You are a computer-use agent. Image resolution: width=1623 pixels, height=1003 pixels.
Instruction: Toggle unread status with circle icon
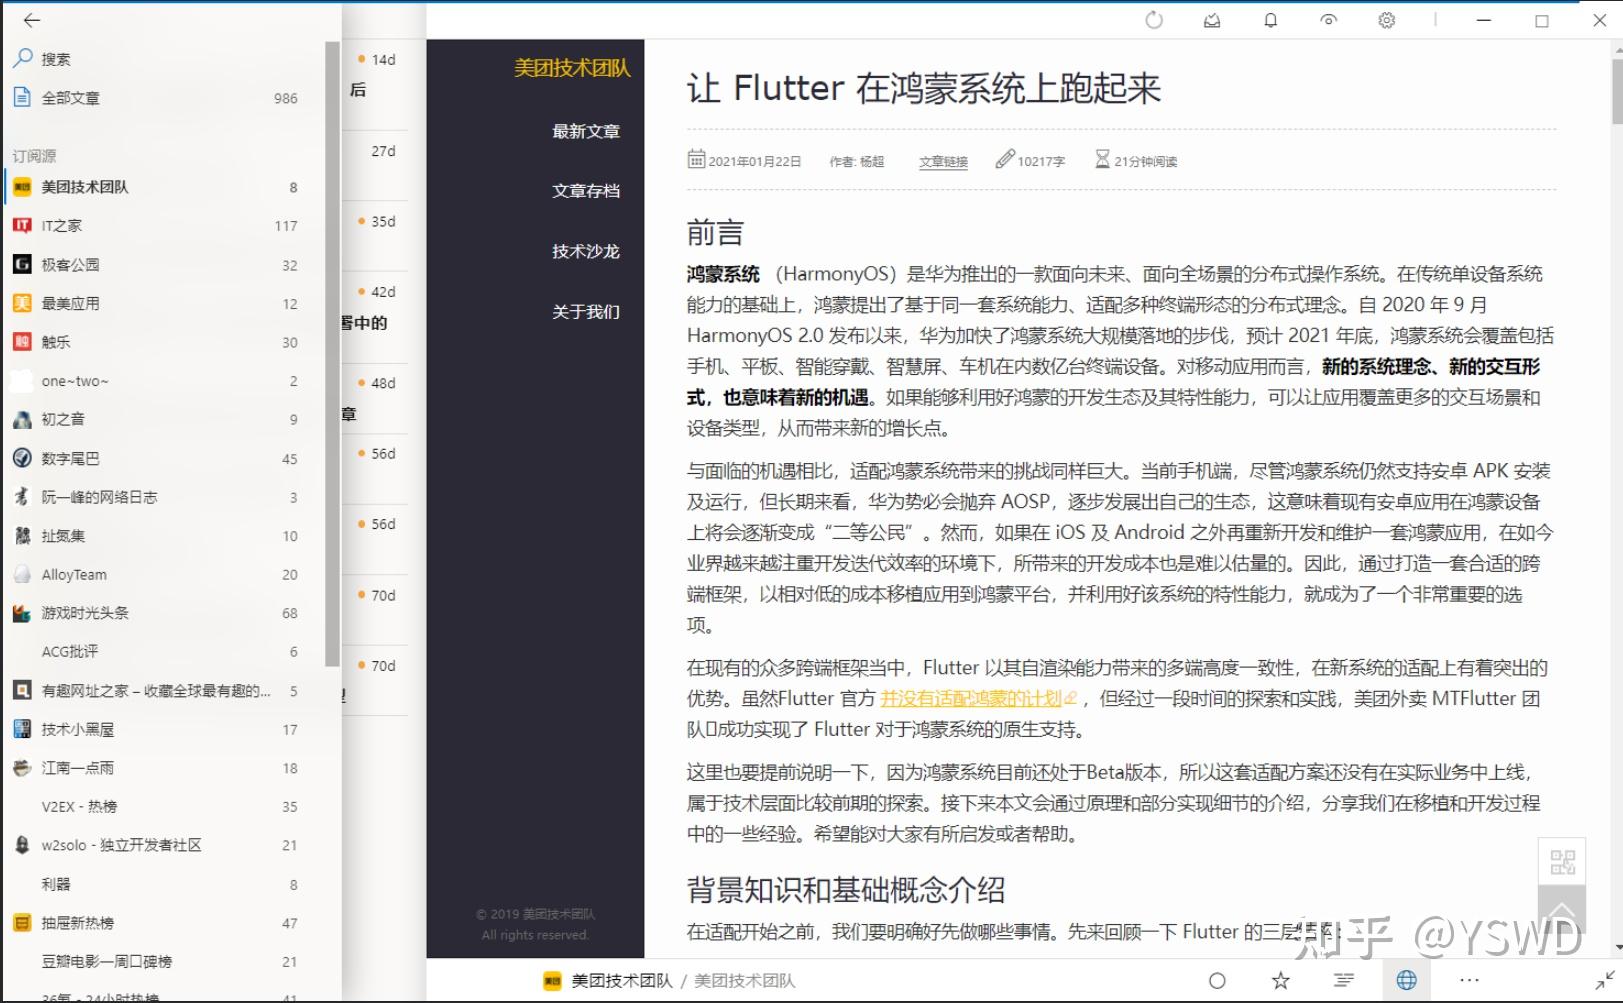pyautogui.click(x=1216, y=980)
